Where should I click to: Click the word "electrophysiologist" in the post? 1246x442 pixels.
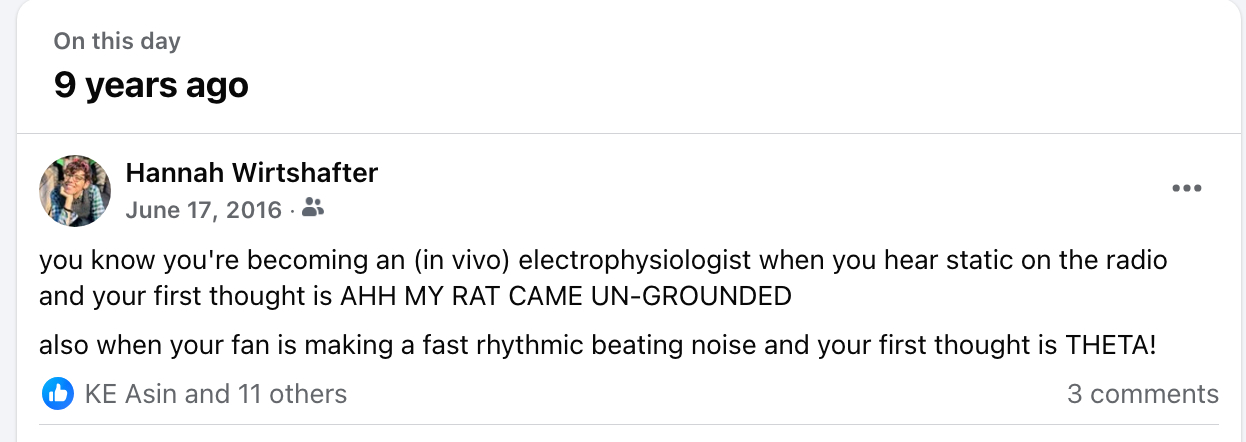[x=636, y=262]
